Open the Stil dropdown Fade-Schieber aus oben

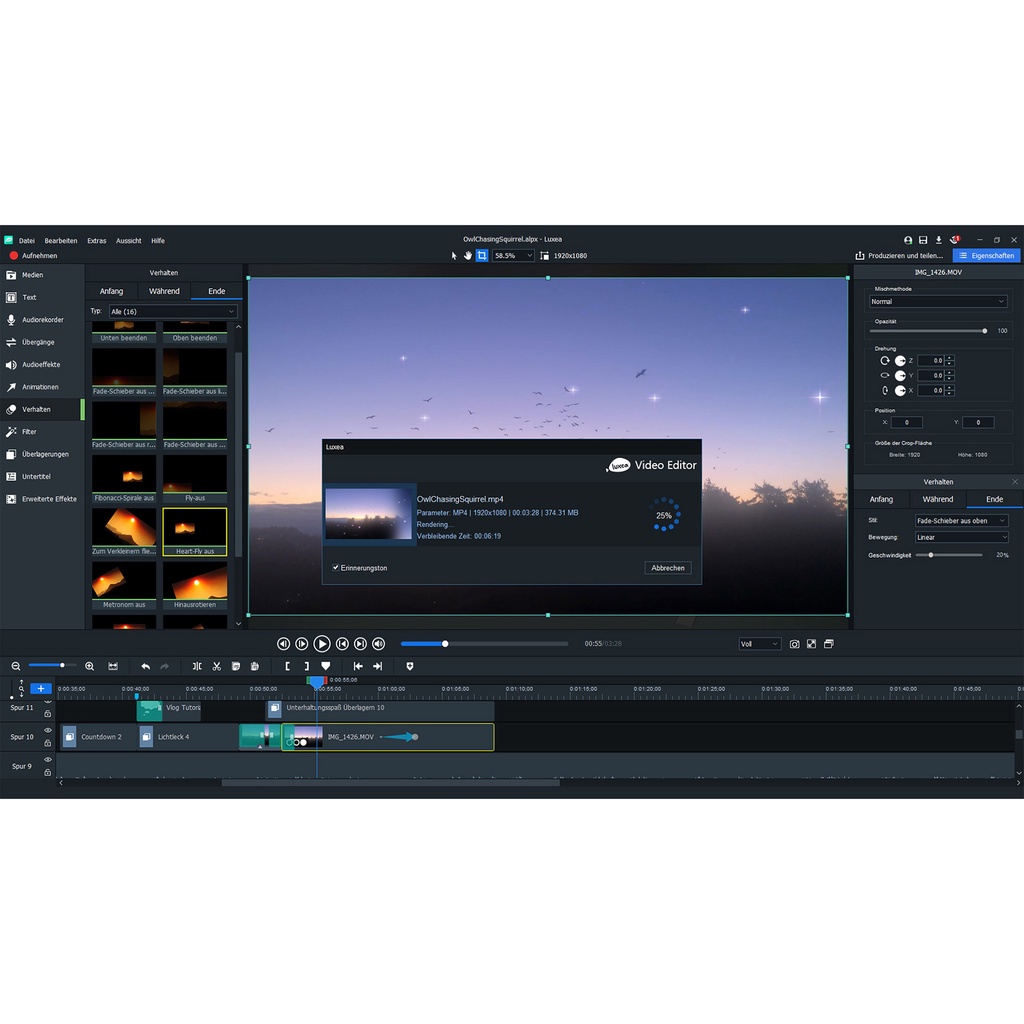961,520
